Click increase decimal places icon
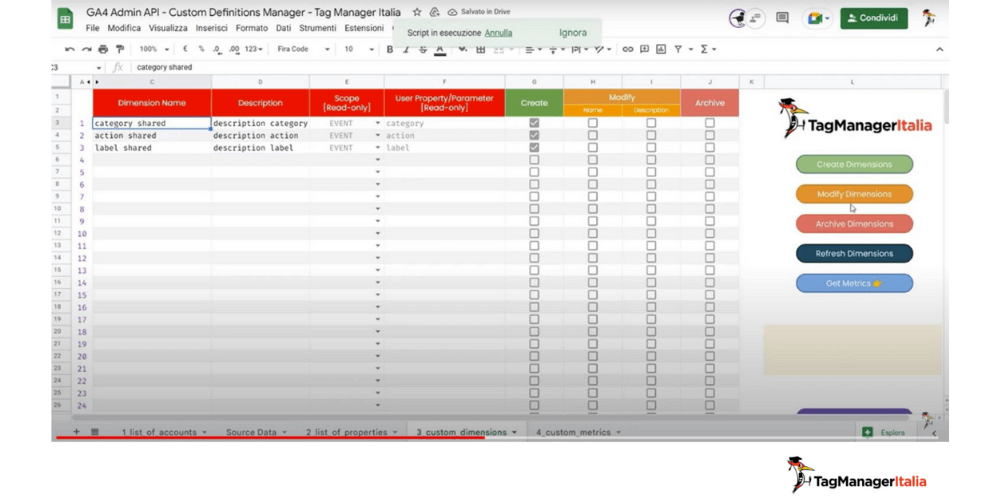This screenshot has width=1000, height=500. tap(234, 49)
